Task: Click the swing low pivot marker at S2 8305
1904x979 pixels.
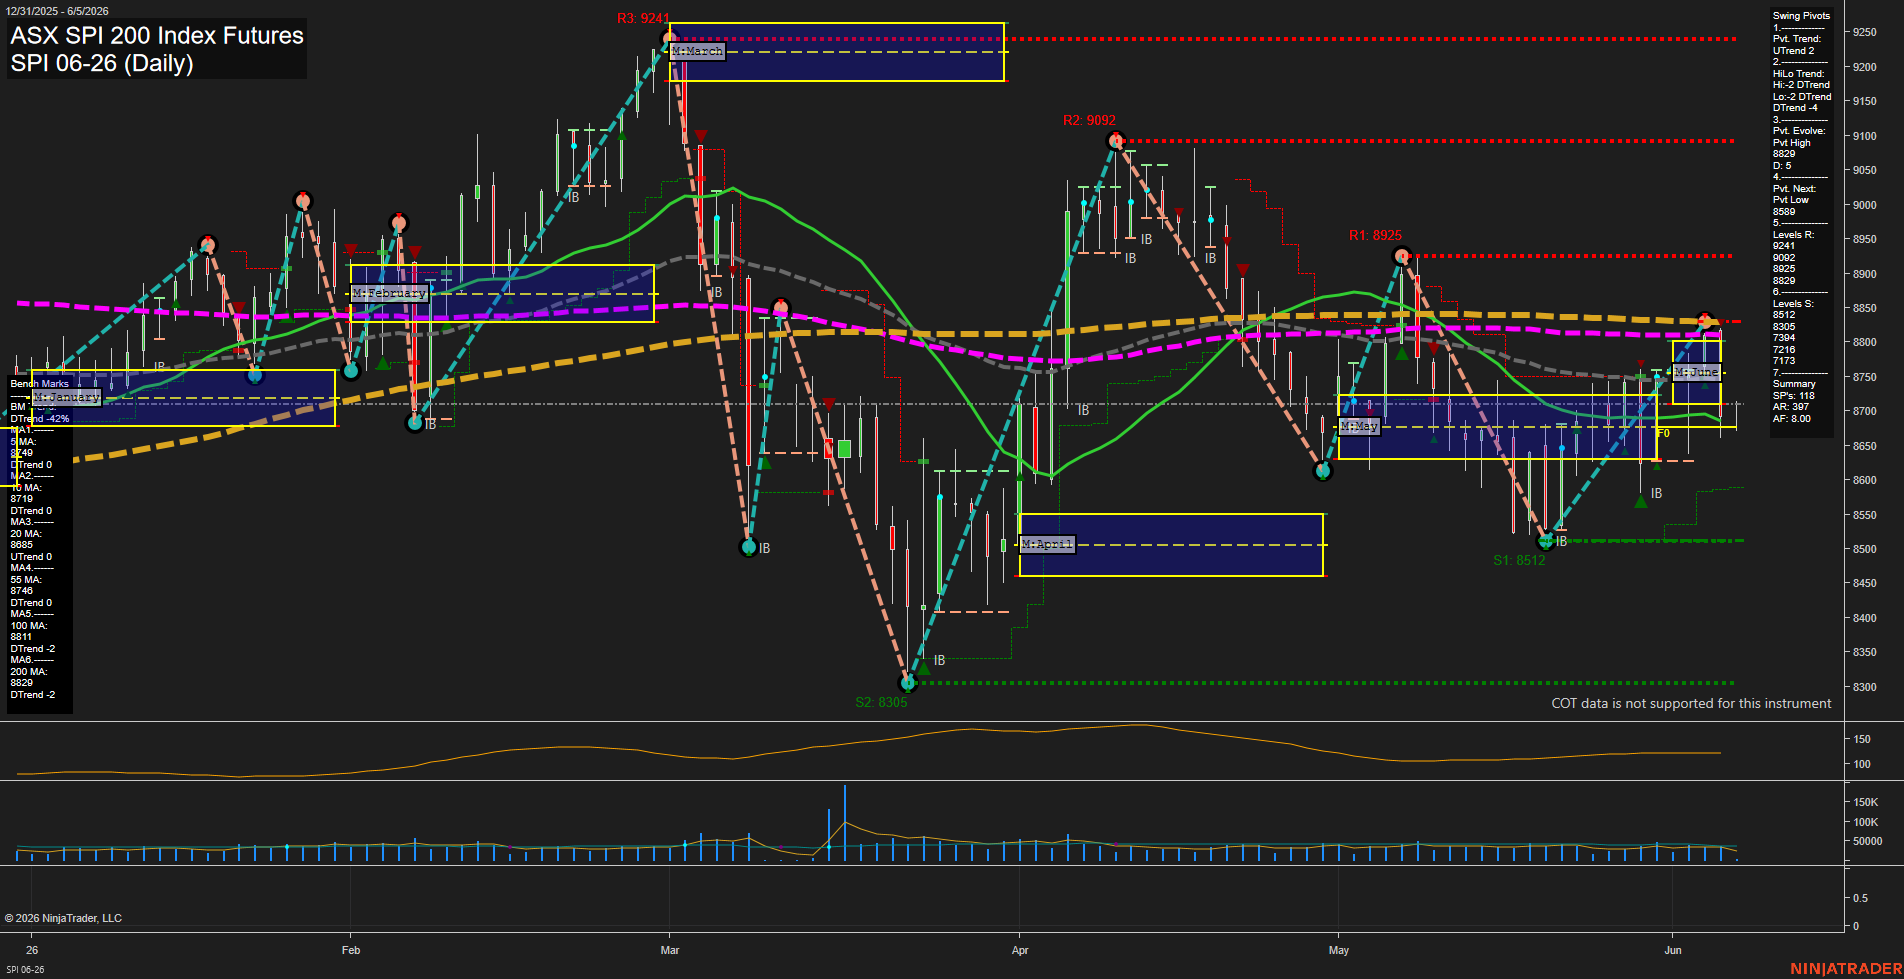Action: click(908, 683)
